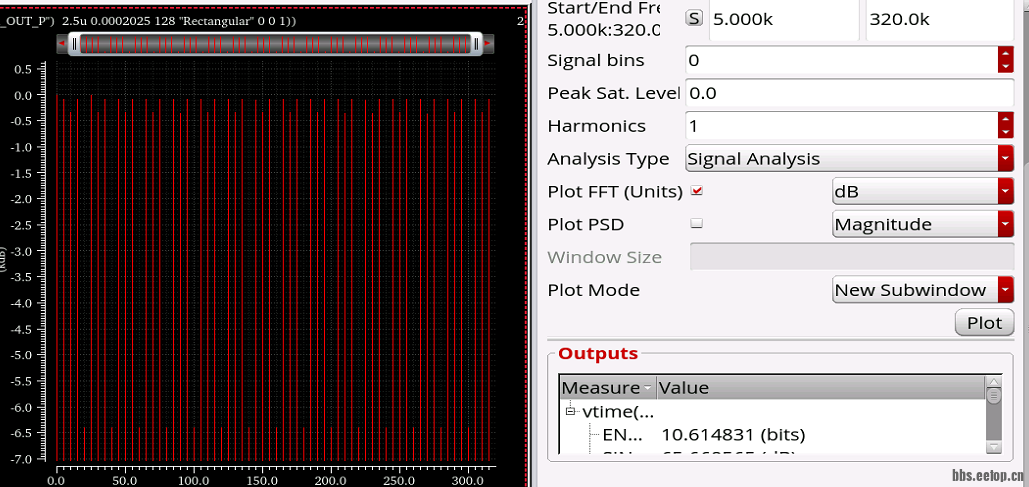Screen dimensions: 1029x487
Task: Click left handle of graph zoom slider
Action: pyautogui.click(x=75, y=45)
